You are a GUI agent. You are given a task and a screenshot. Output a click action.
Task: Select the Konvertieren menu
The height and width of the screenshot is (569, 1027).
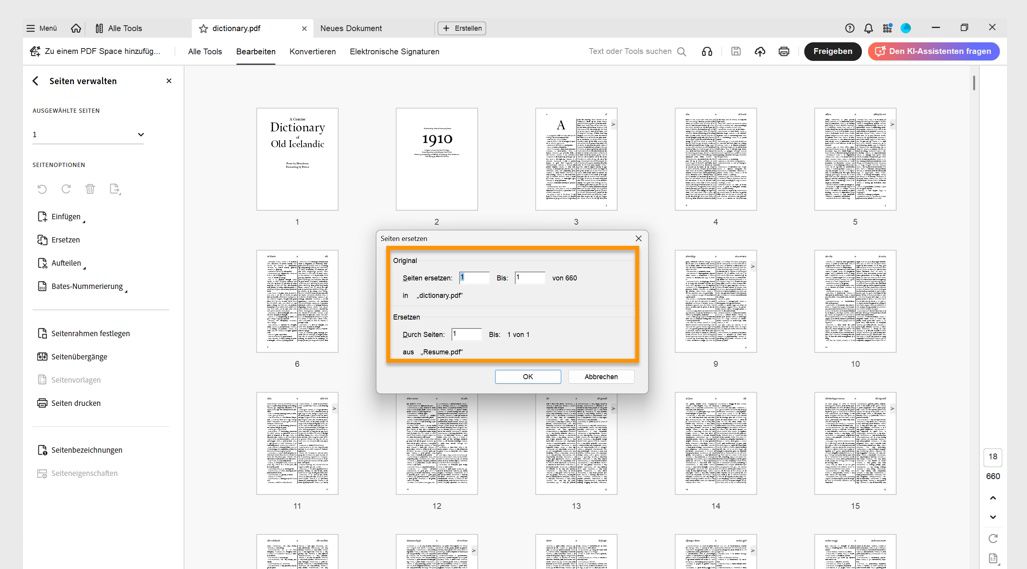(x=312, y=51)
